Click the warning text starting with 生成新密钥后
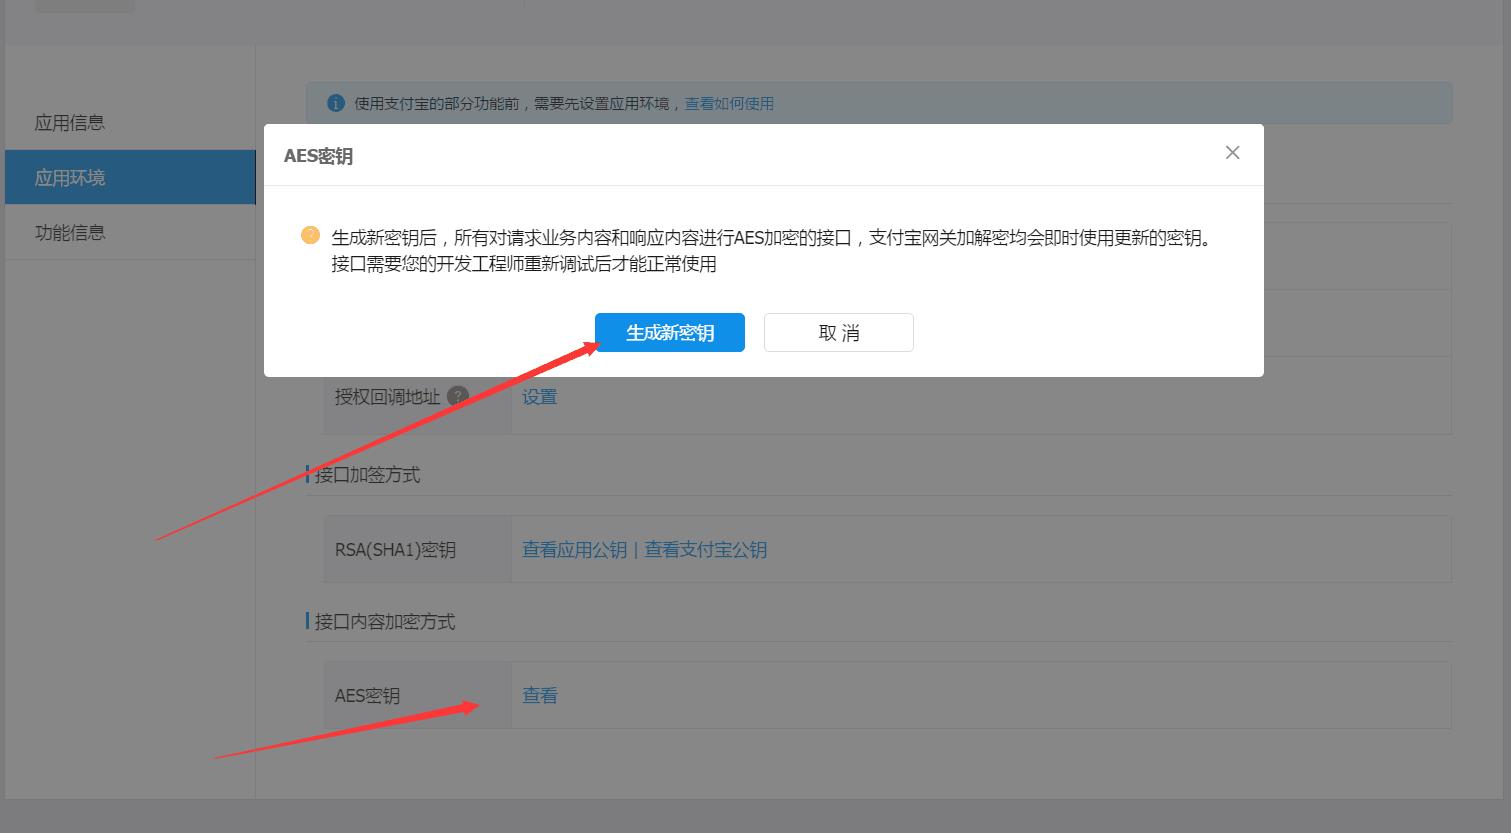 tap(771, 238)
